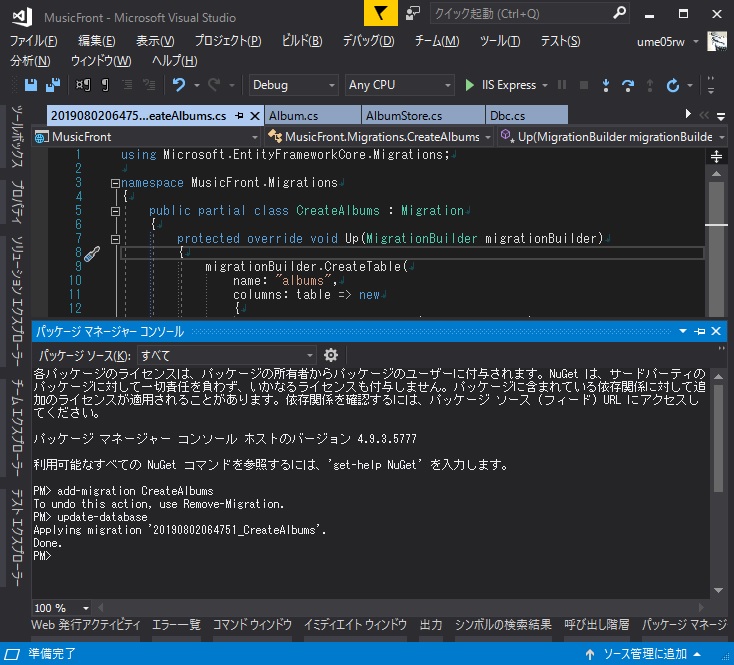Click the notification flag icon
734x665 pixels.
(x=381, y=13)
